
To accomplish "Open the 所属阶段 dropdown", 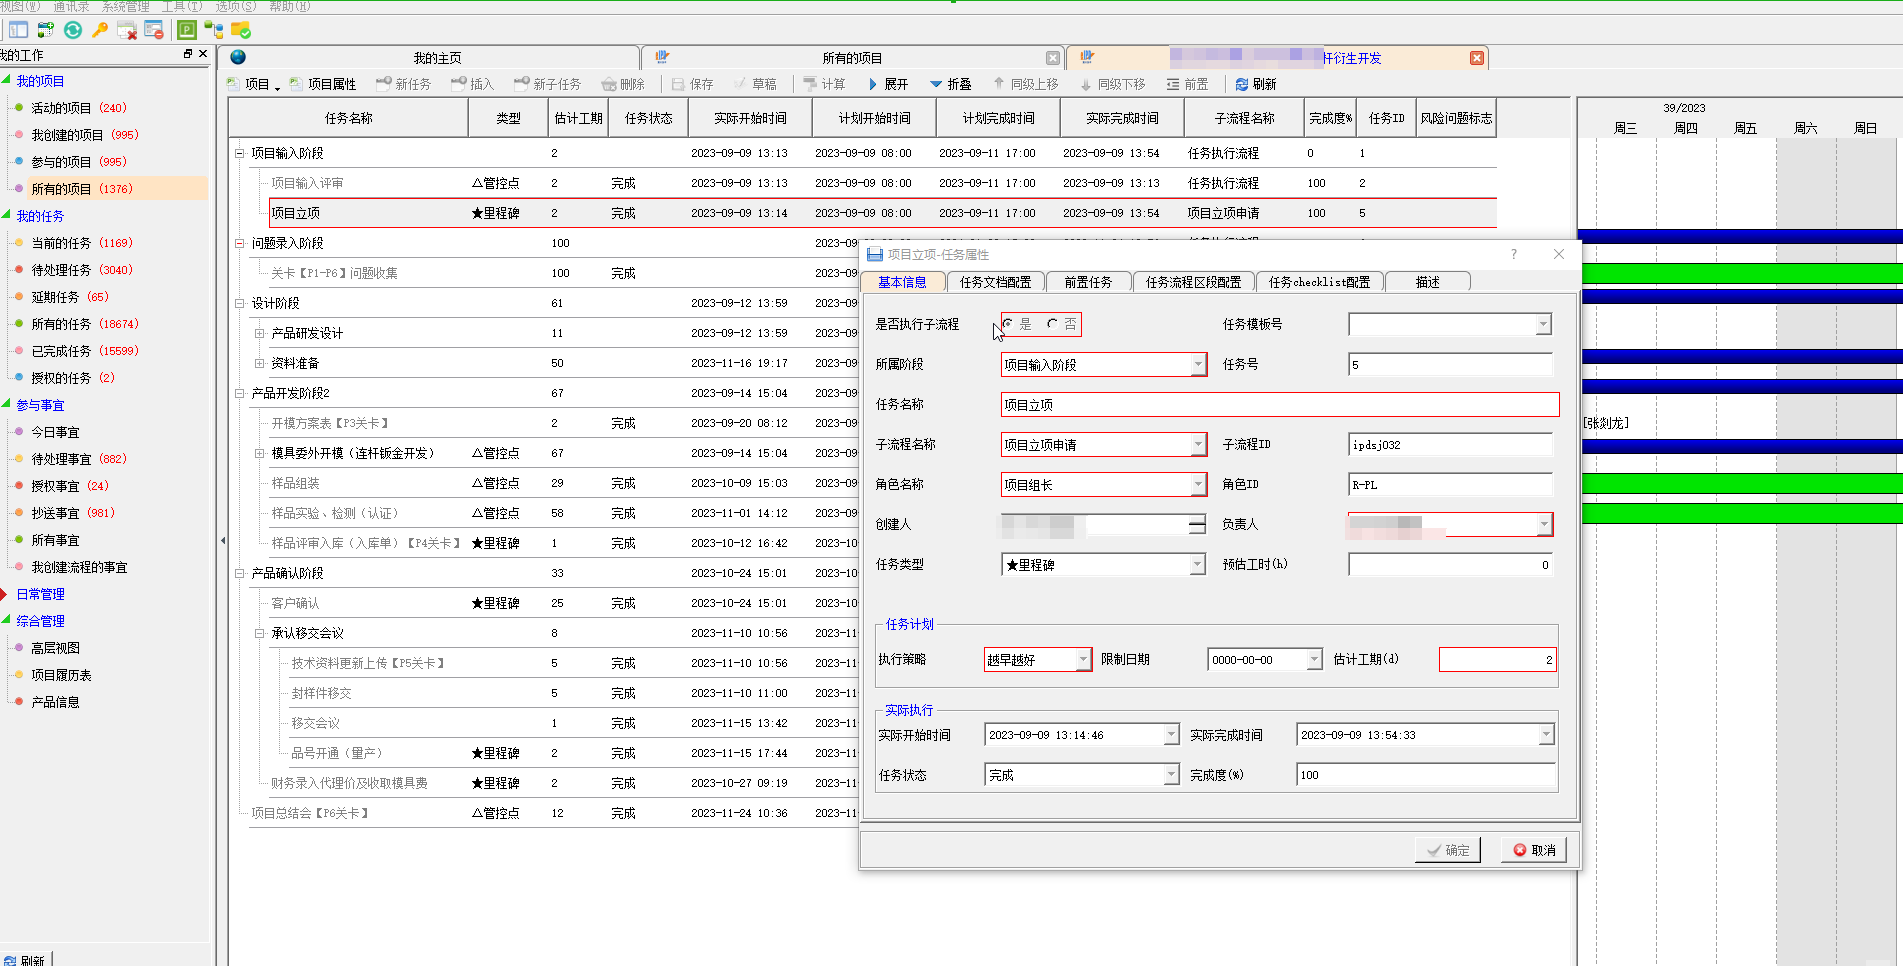I will click(x=1198, y=365).
